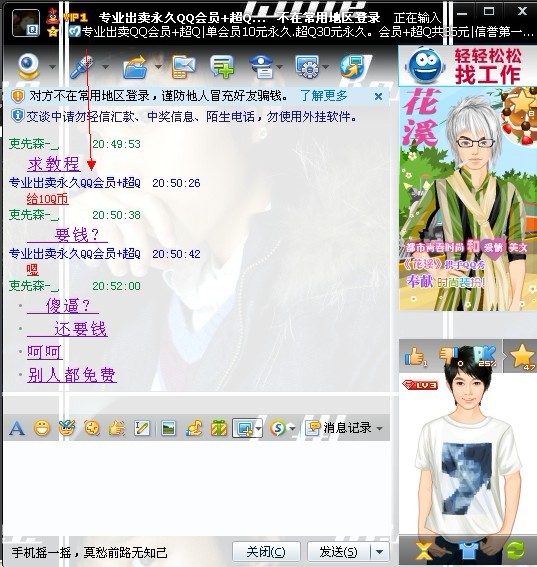Viewport: 537px width, 567px height.
Task: Share music with note icon
Action: (194, 428)
